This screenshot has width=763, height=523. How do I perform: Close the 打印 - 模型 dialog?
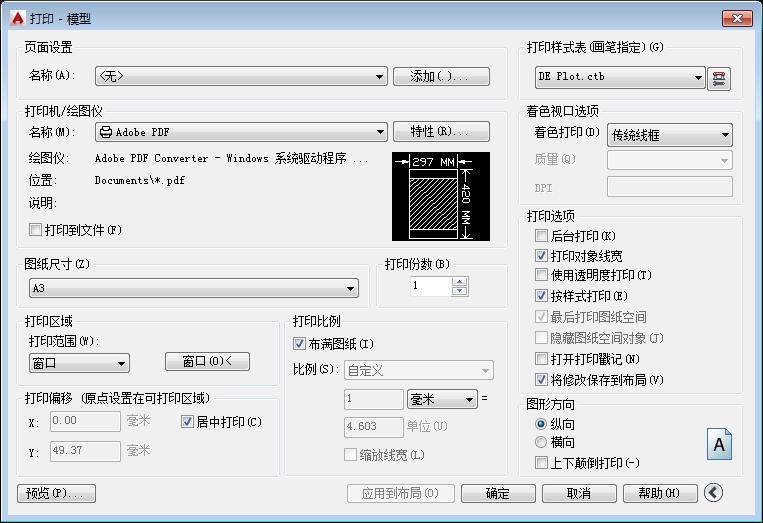click(x=737, y=18)
